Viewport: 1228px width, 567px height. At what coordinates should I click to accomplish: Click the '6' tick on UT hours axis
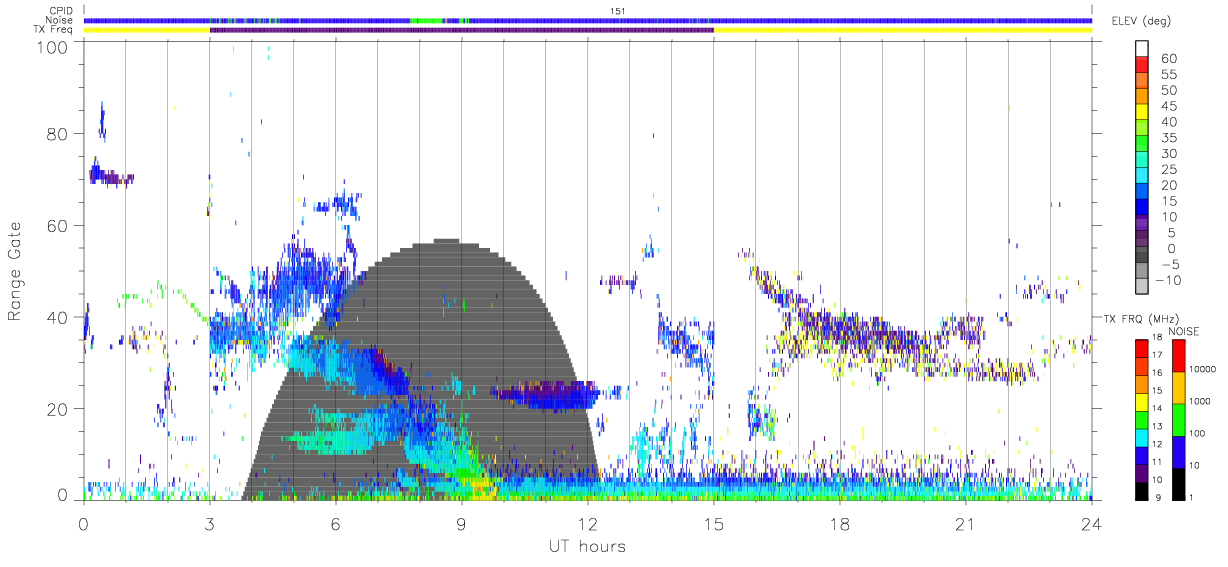(335, 523)
